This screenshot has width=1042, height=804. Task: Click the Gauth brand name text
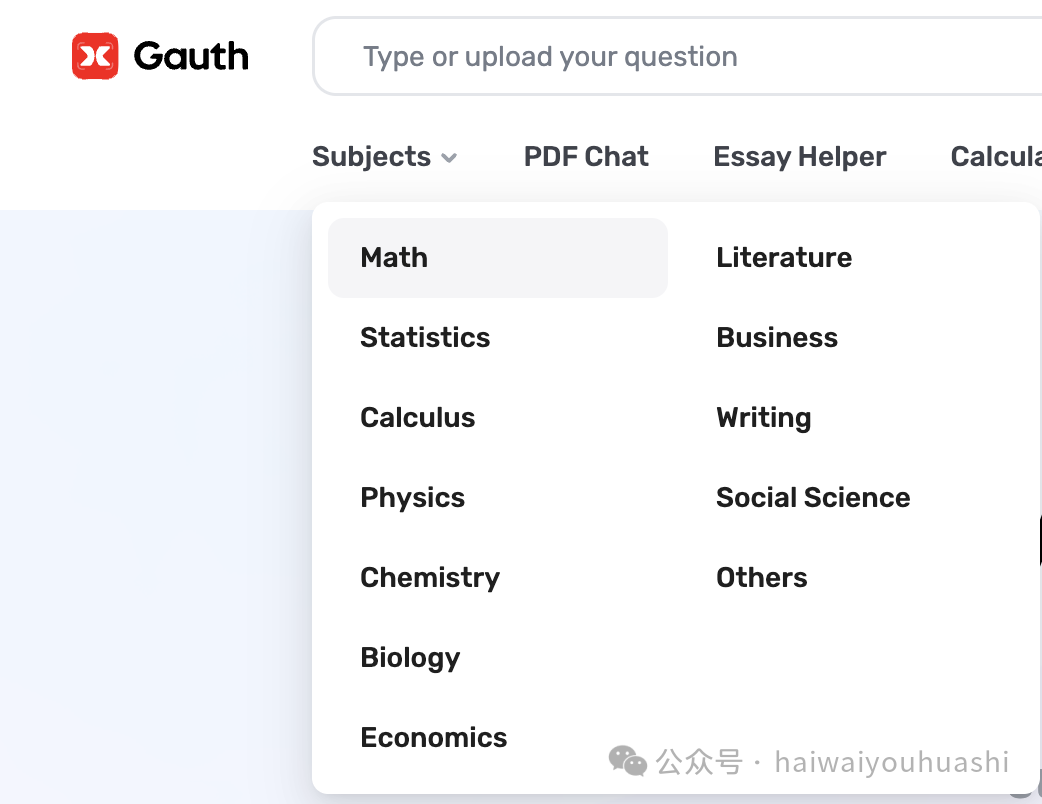point(191,56)
